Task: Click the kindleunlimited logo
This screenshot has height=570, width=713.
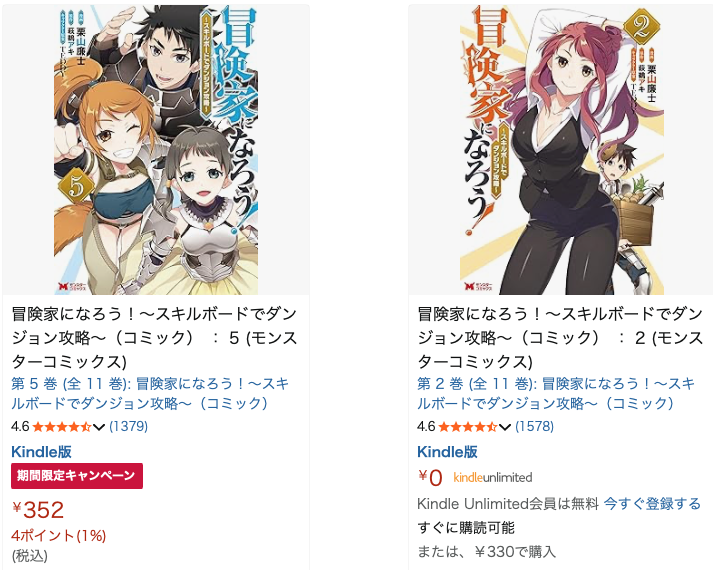Action: pyautogui.click(x=493, y=478)
